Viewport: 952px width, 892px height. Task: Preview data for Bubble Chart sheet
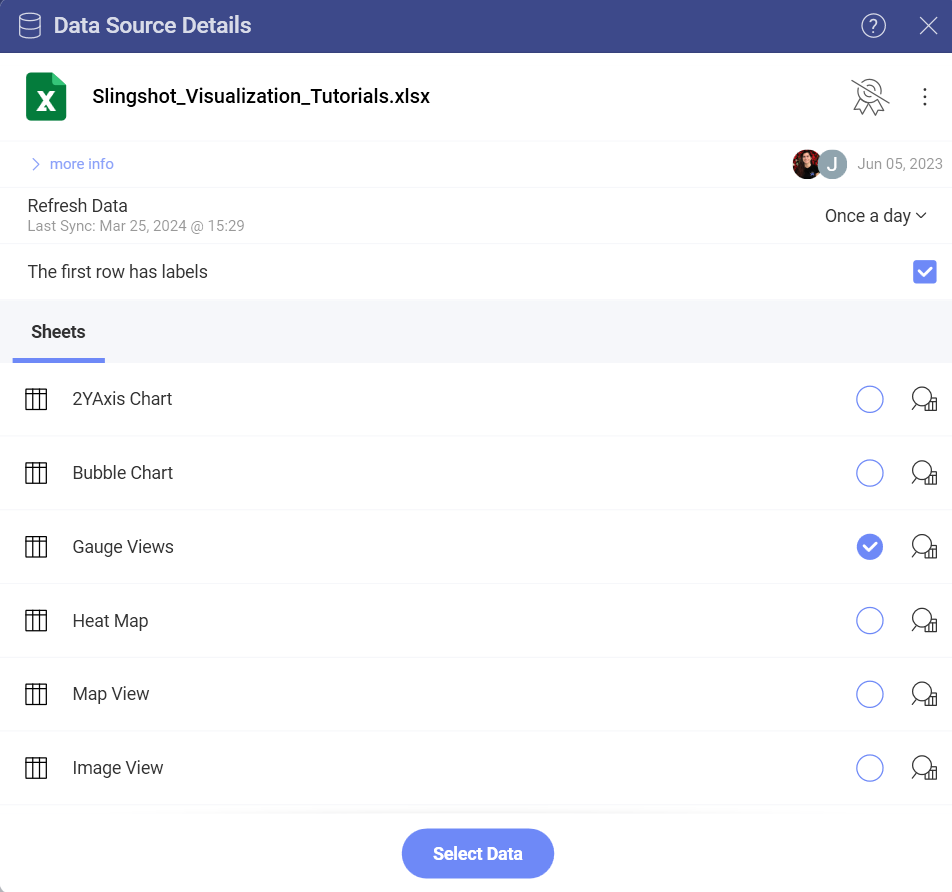point(924,473)
